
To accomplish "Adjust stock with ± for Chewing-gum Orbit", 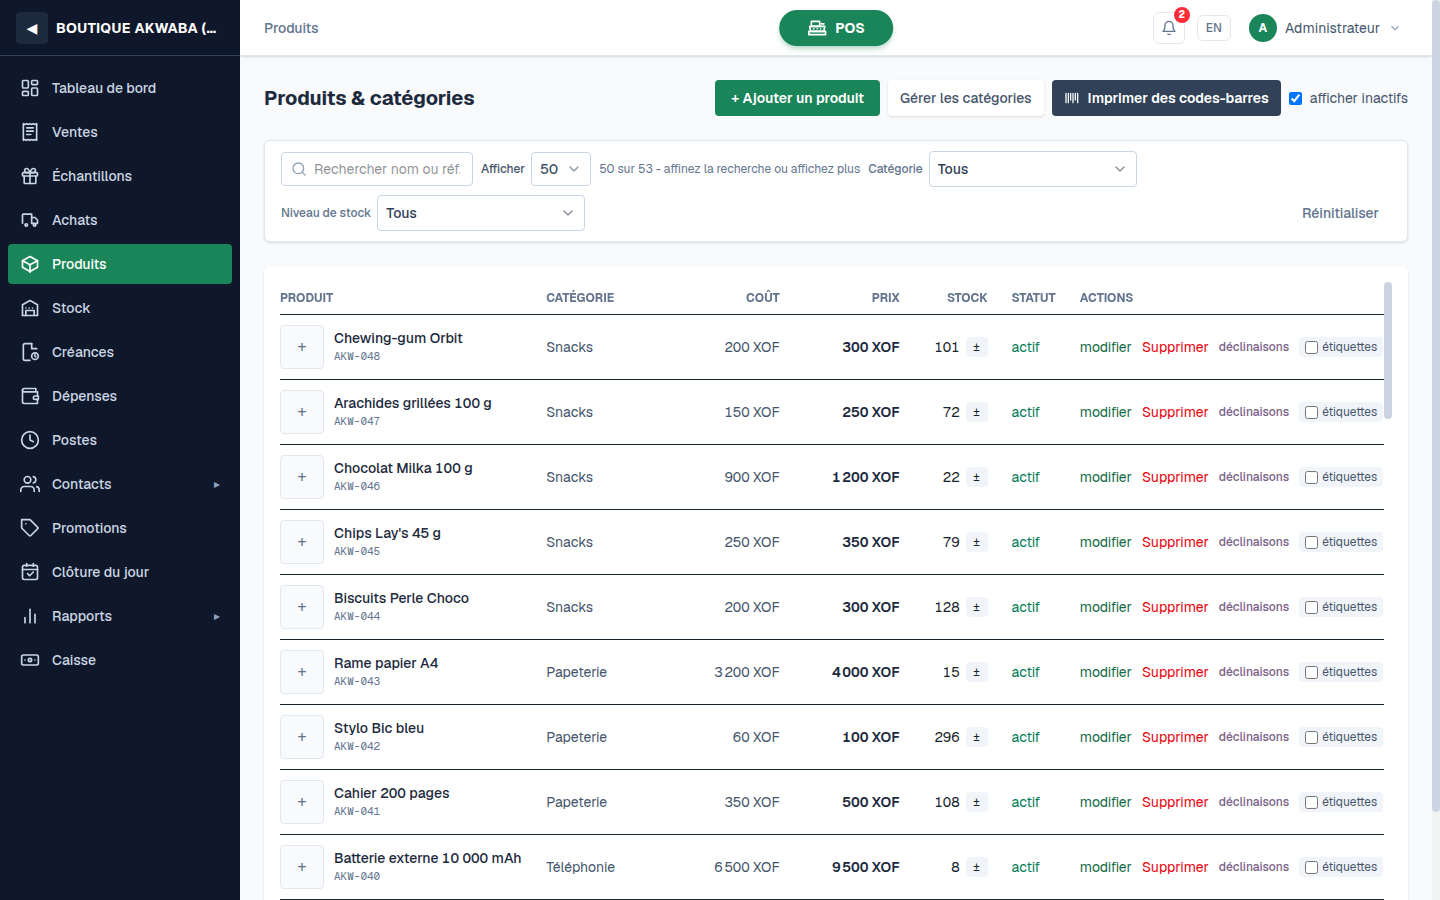I will pyautogui.click(x=977, y=347).
